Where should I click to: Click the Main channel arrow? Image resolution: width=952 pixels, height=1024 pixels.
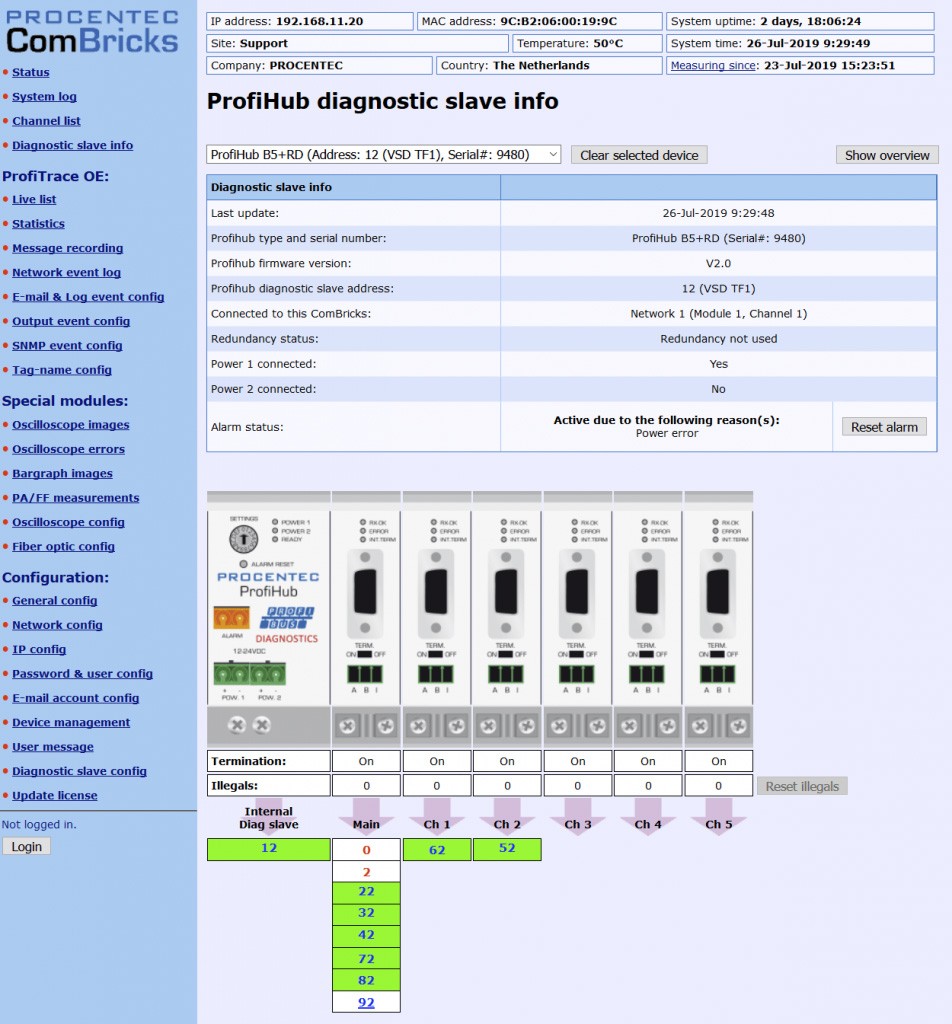pos(366,818)
